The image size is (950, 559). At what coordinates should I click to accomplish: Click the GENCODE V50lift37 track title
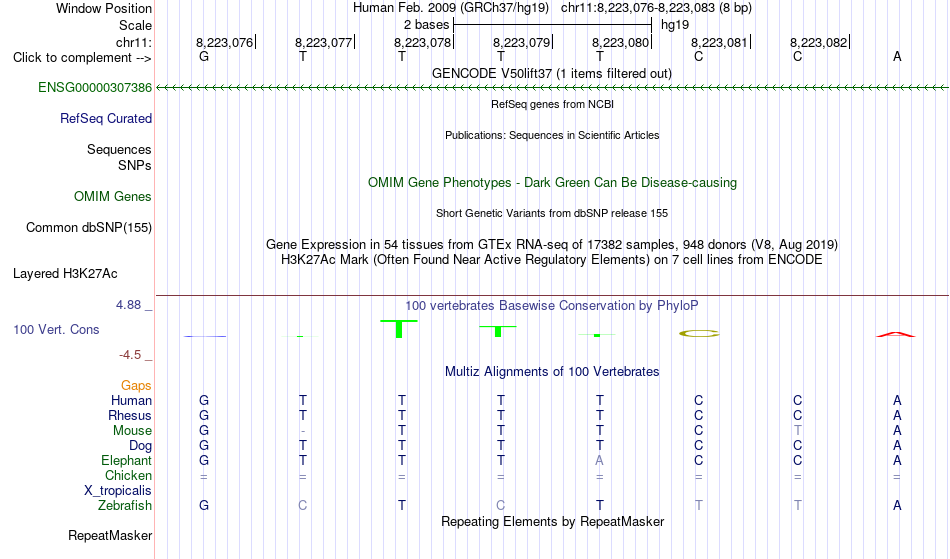pyautogui.click(x=551, y=73)
